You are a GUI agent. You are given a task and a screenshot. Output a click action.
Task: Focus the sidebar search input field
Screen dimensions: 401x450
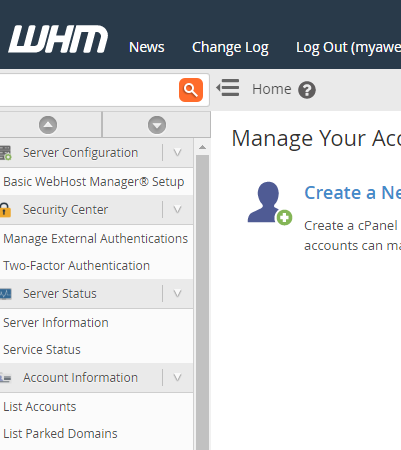(x=88, y=90)
